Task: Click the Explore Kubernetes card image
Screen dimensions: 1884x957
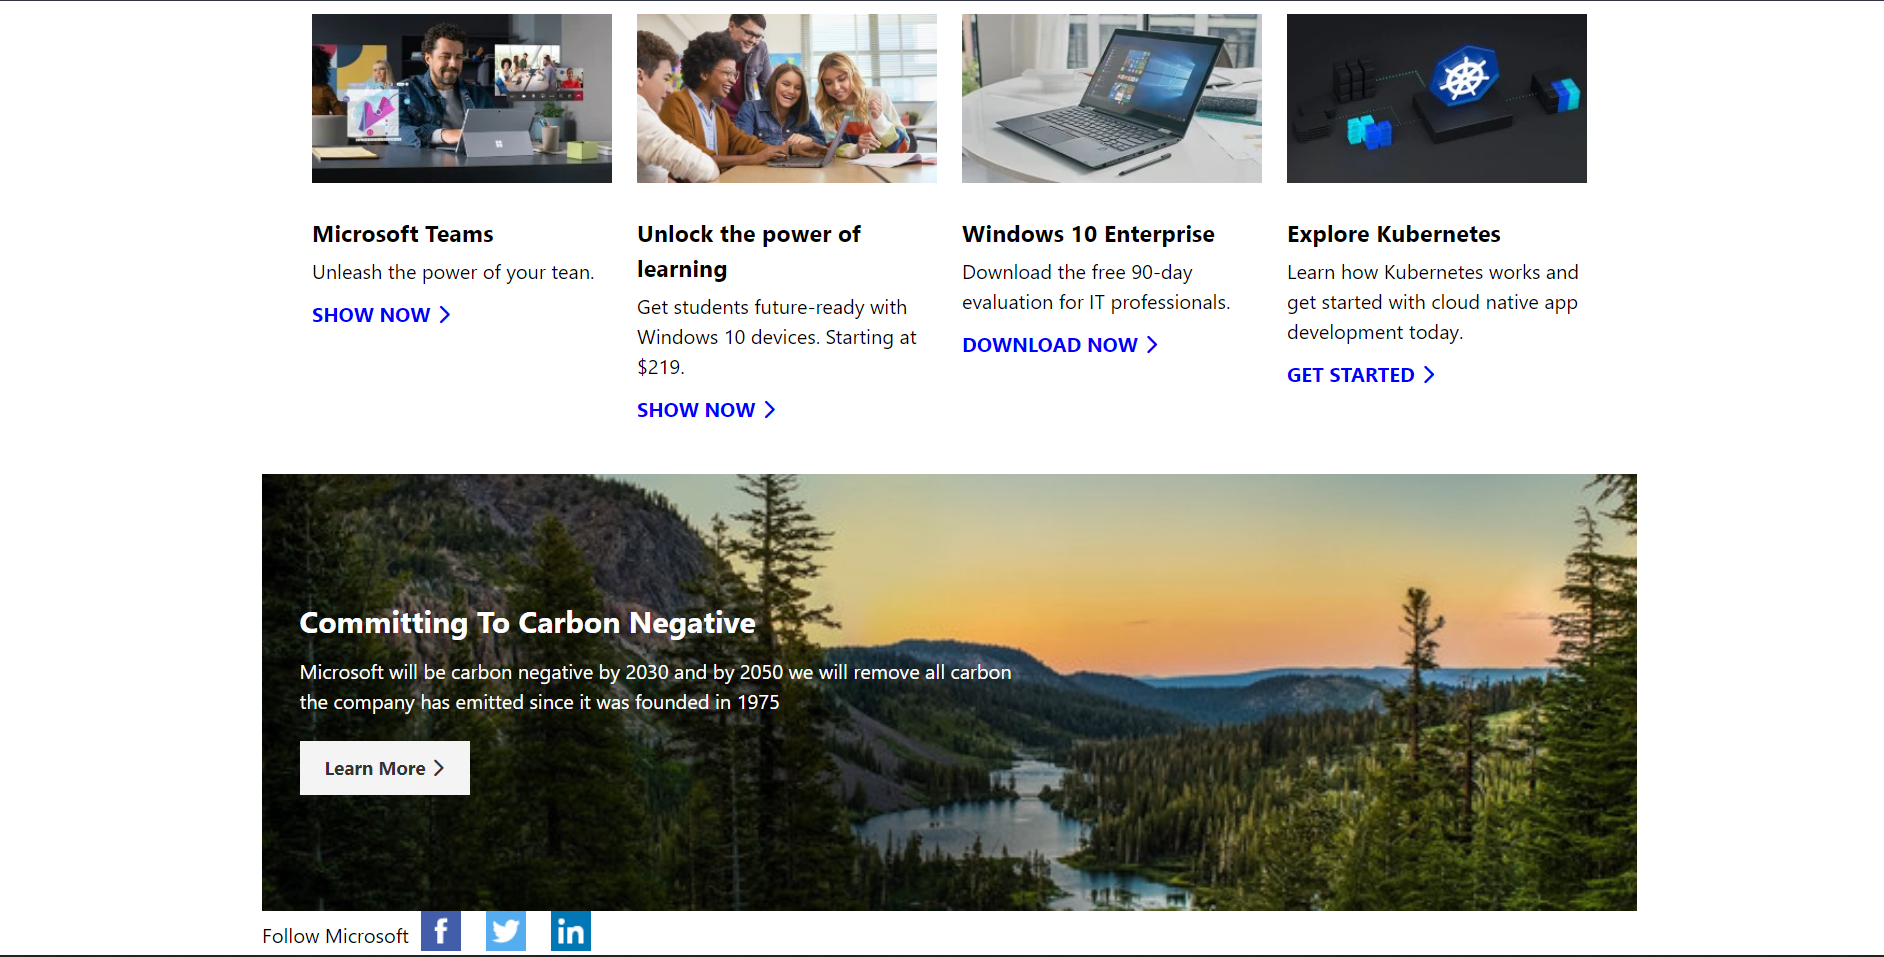Action: (1436, 97)
